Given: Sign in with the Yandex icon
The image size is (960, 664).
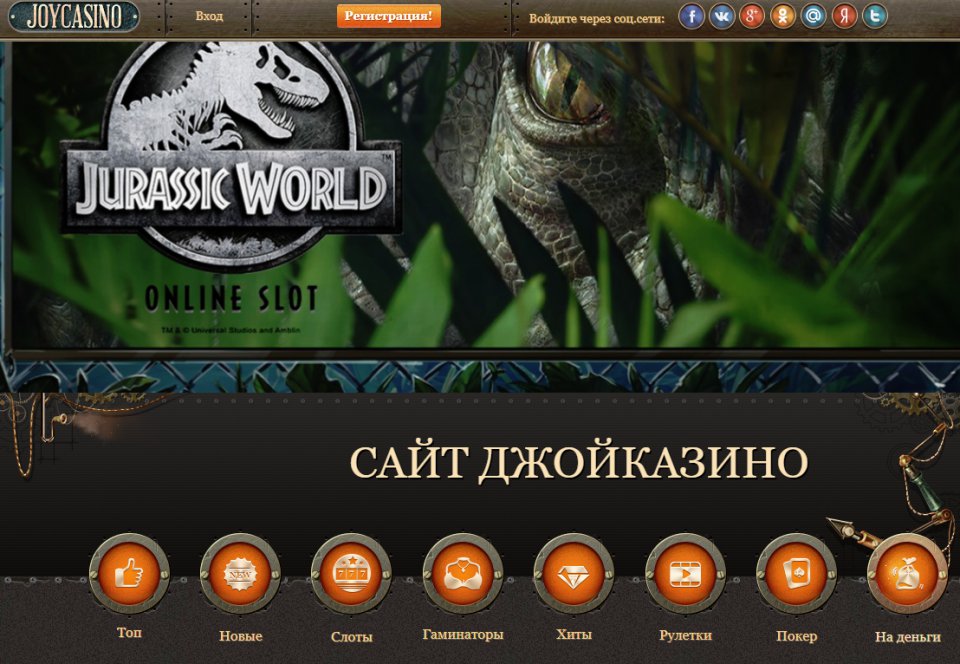Looking at the screenshot, I should (844, 17).
